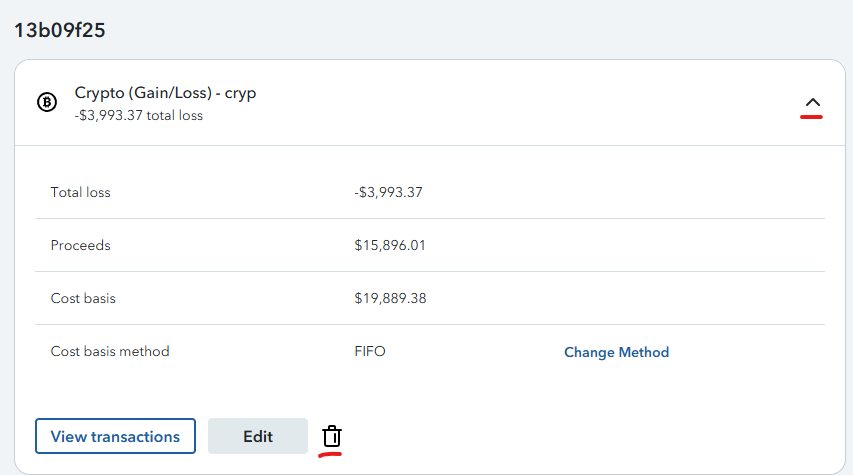
Task: Click the View transactions button
Action: coord(115,436)
